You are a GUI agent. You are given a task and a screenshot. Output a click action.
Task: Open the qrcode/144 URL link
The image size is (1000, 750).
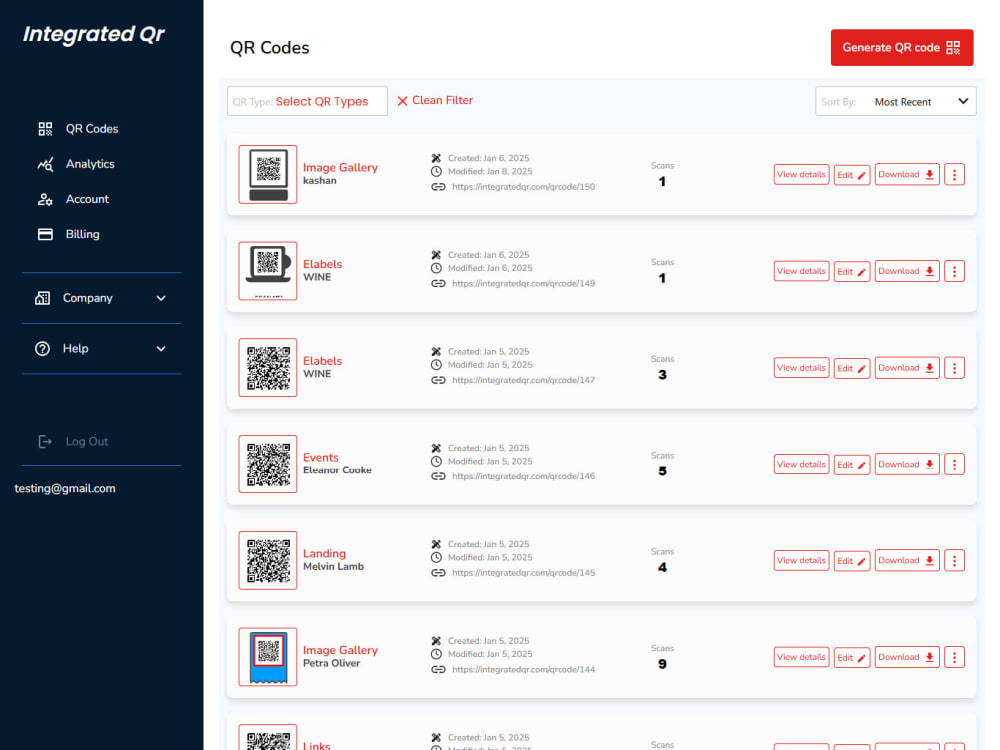pyautogui.click(x=523, y=670)
